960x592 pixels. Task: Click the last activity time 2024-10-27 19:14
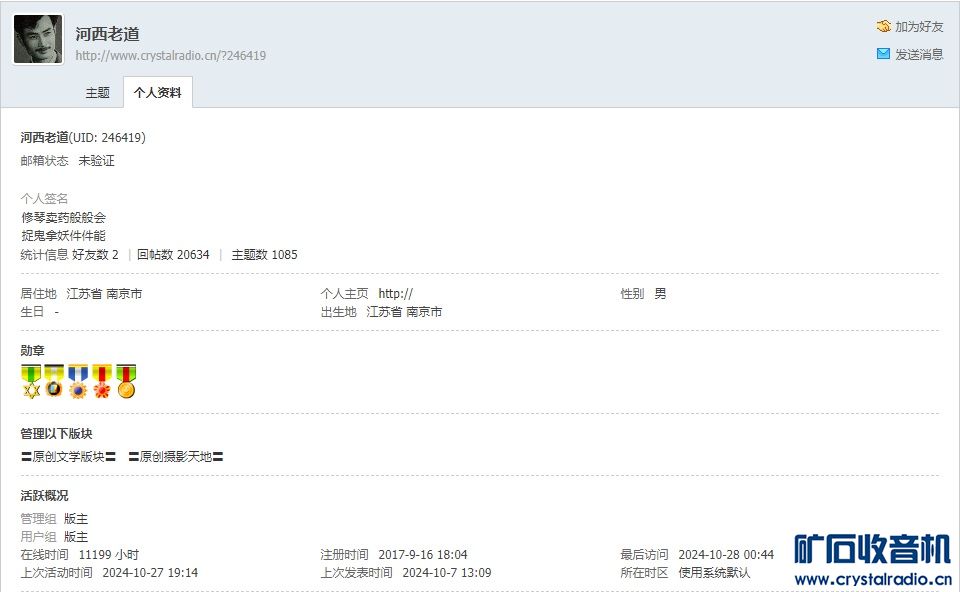(x=150, y=573)
